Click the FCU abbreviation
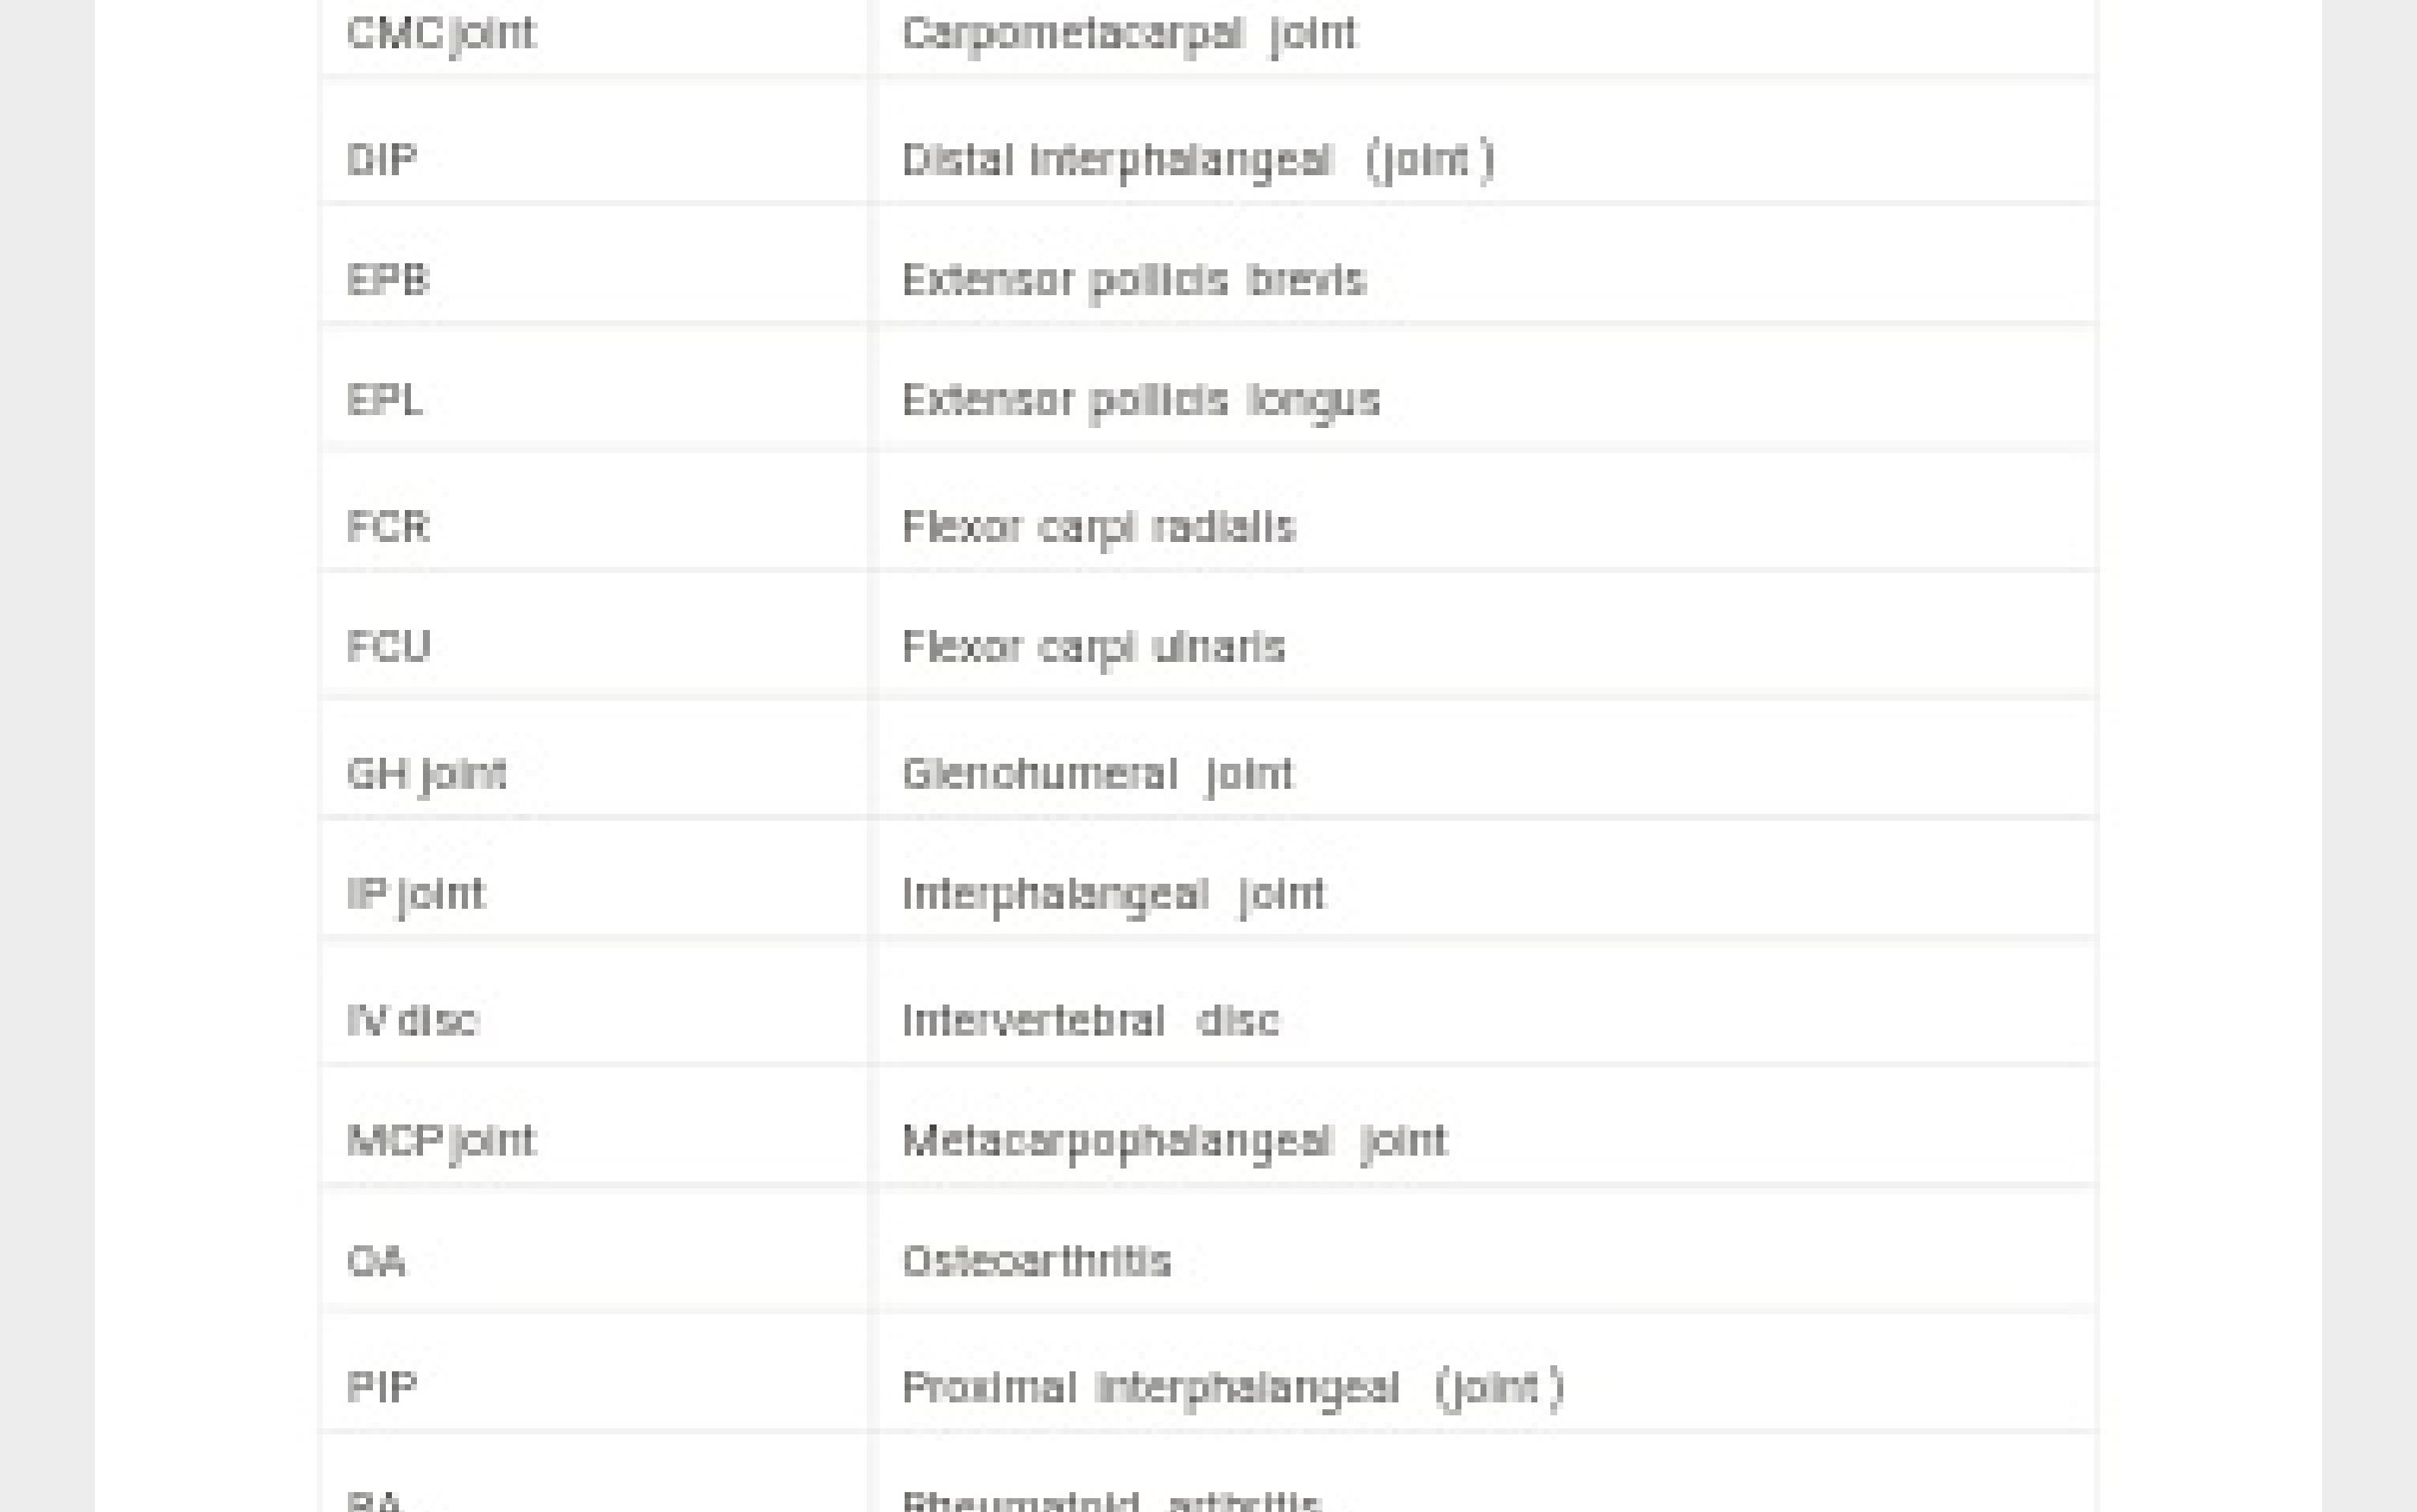 (x=389, y=646)
